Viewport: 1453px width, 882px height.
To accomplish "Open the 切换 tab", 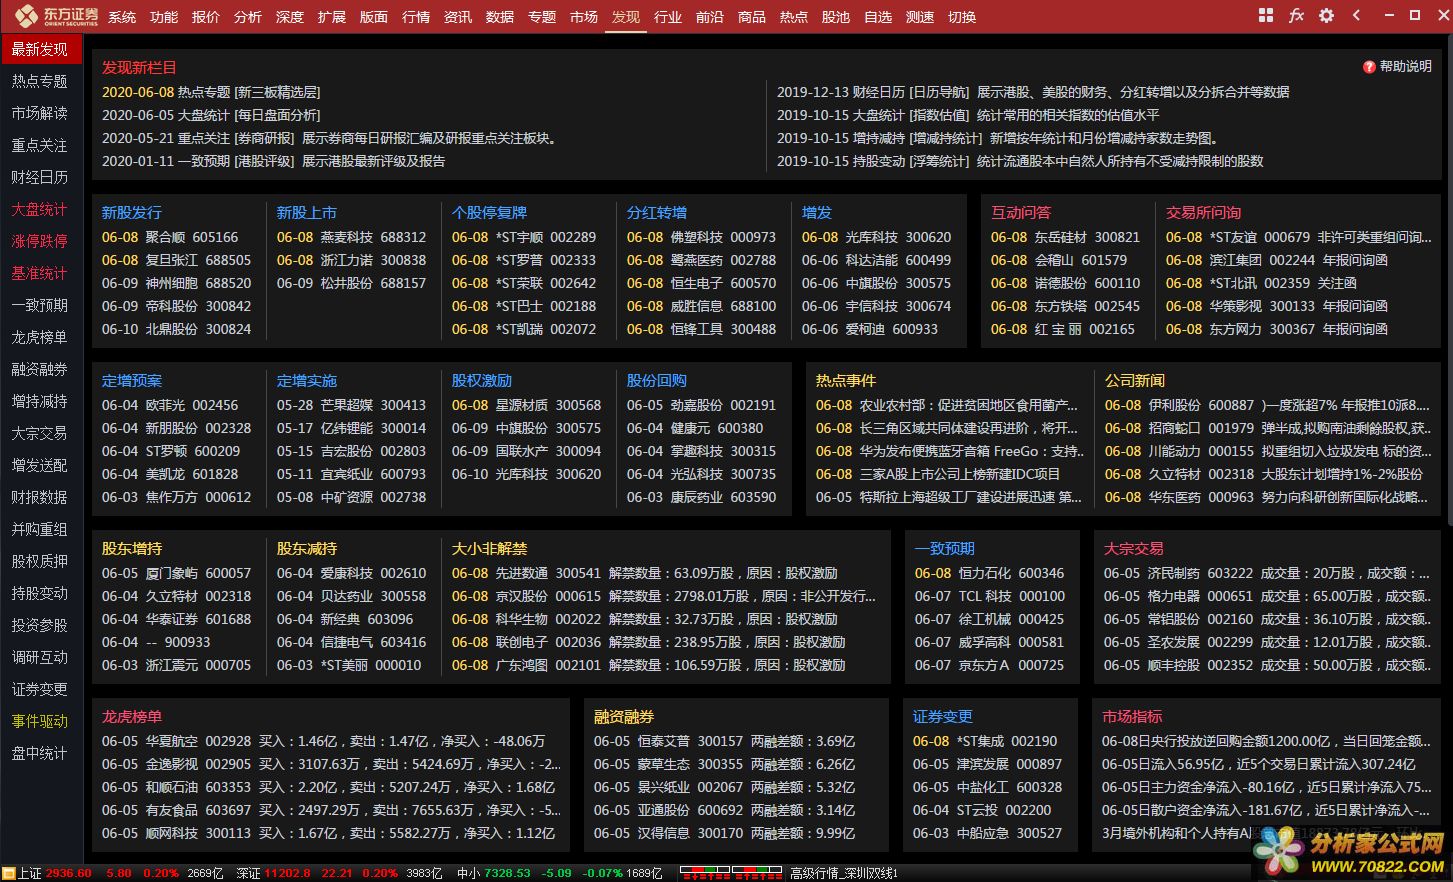I will pos(962,17).
